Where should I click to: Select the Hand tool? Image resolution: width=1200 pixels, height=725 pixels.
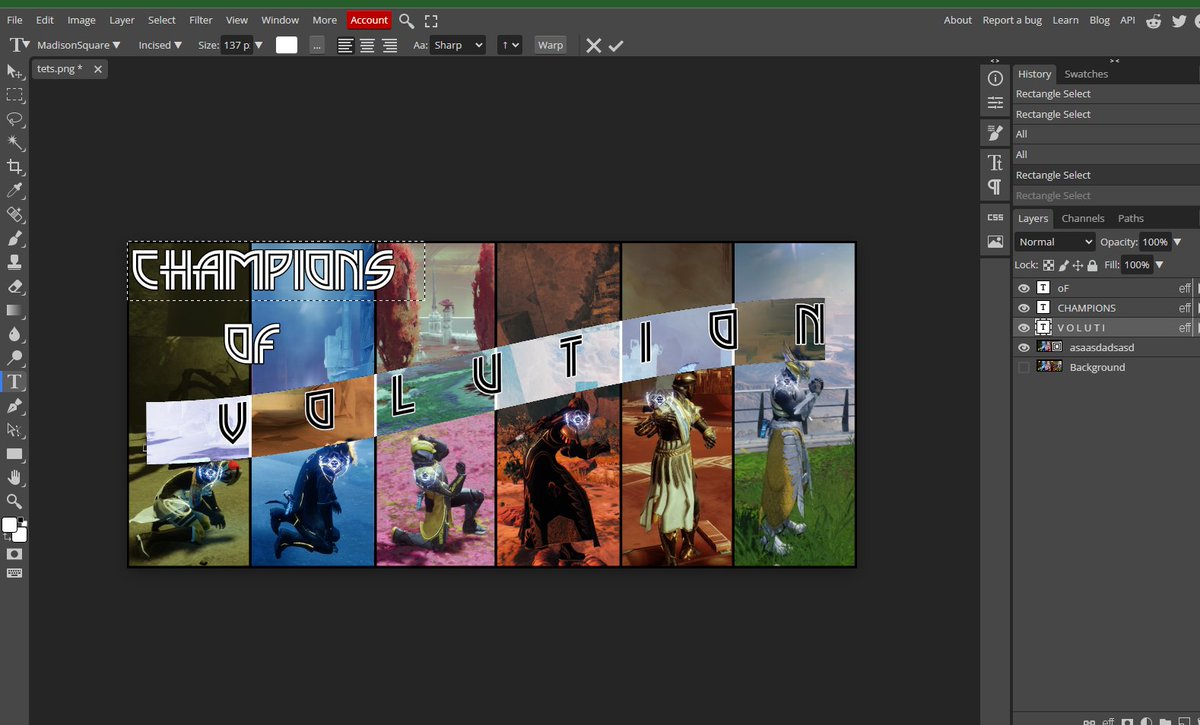click(14, 478)
